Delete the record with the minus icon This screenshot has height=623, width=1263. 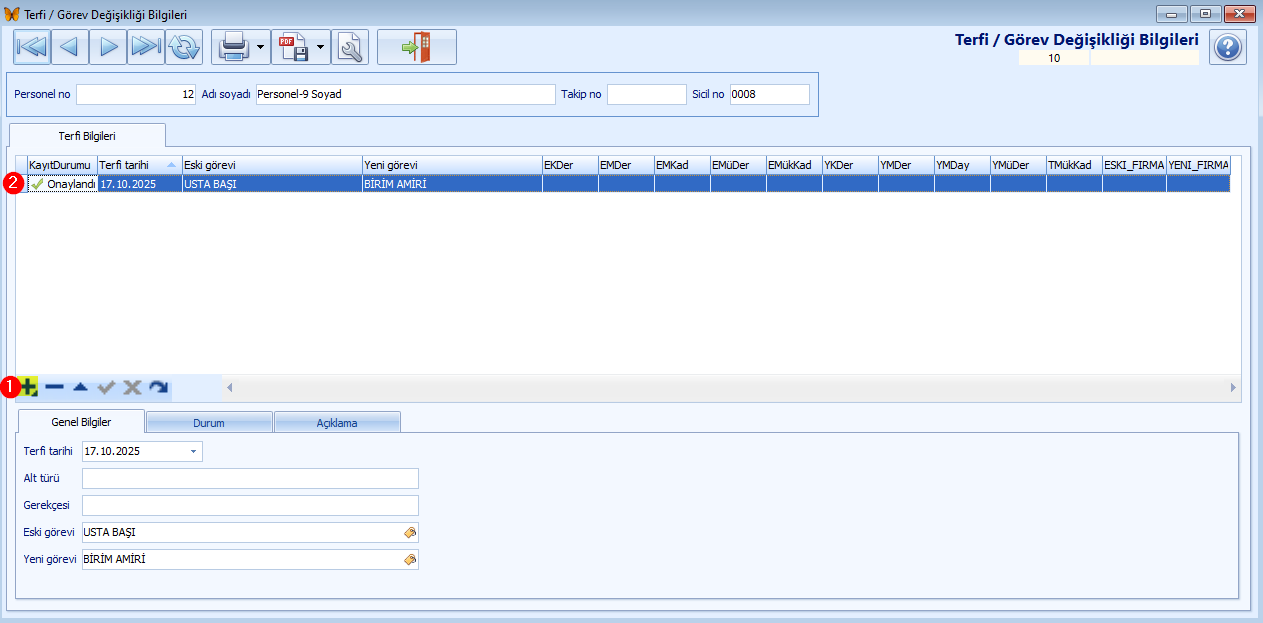55,387
